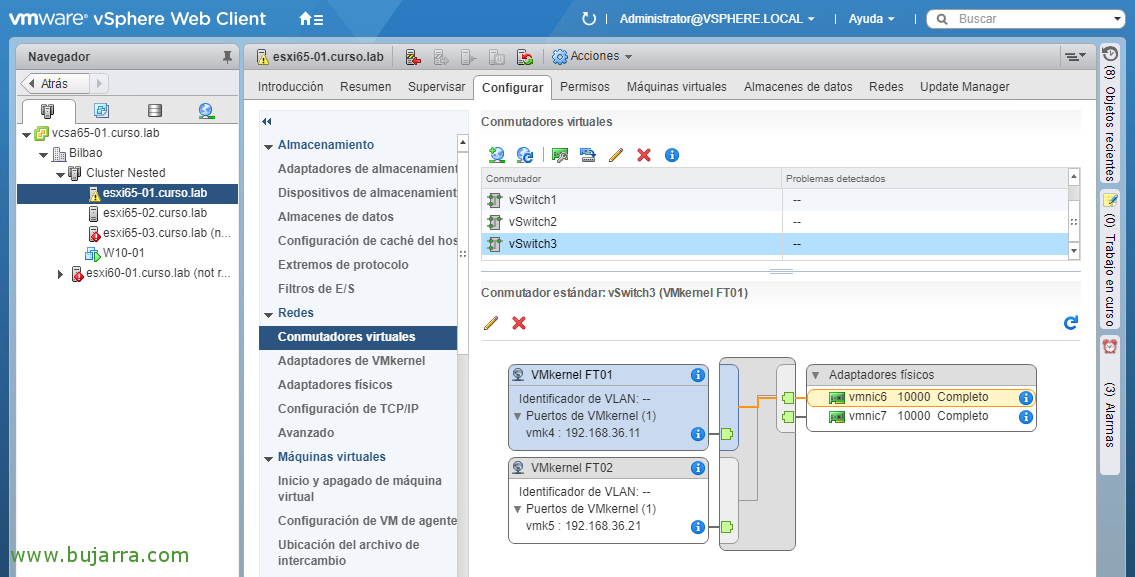Click migrate VMkernel adapter icon

588,155
